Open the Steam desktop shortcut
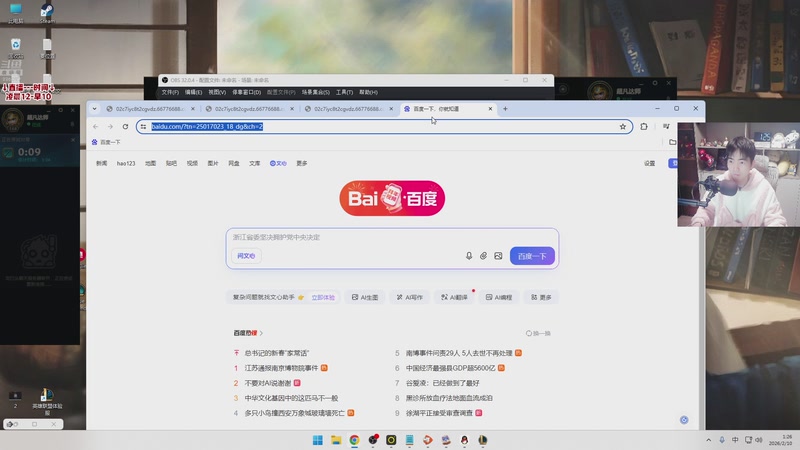This screenshot has height=450, width=800. 47,13
